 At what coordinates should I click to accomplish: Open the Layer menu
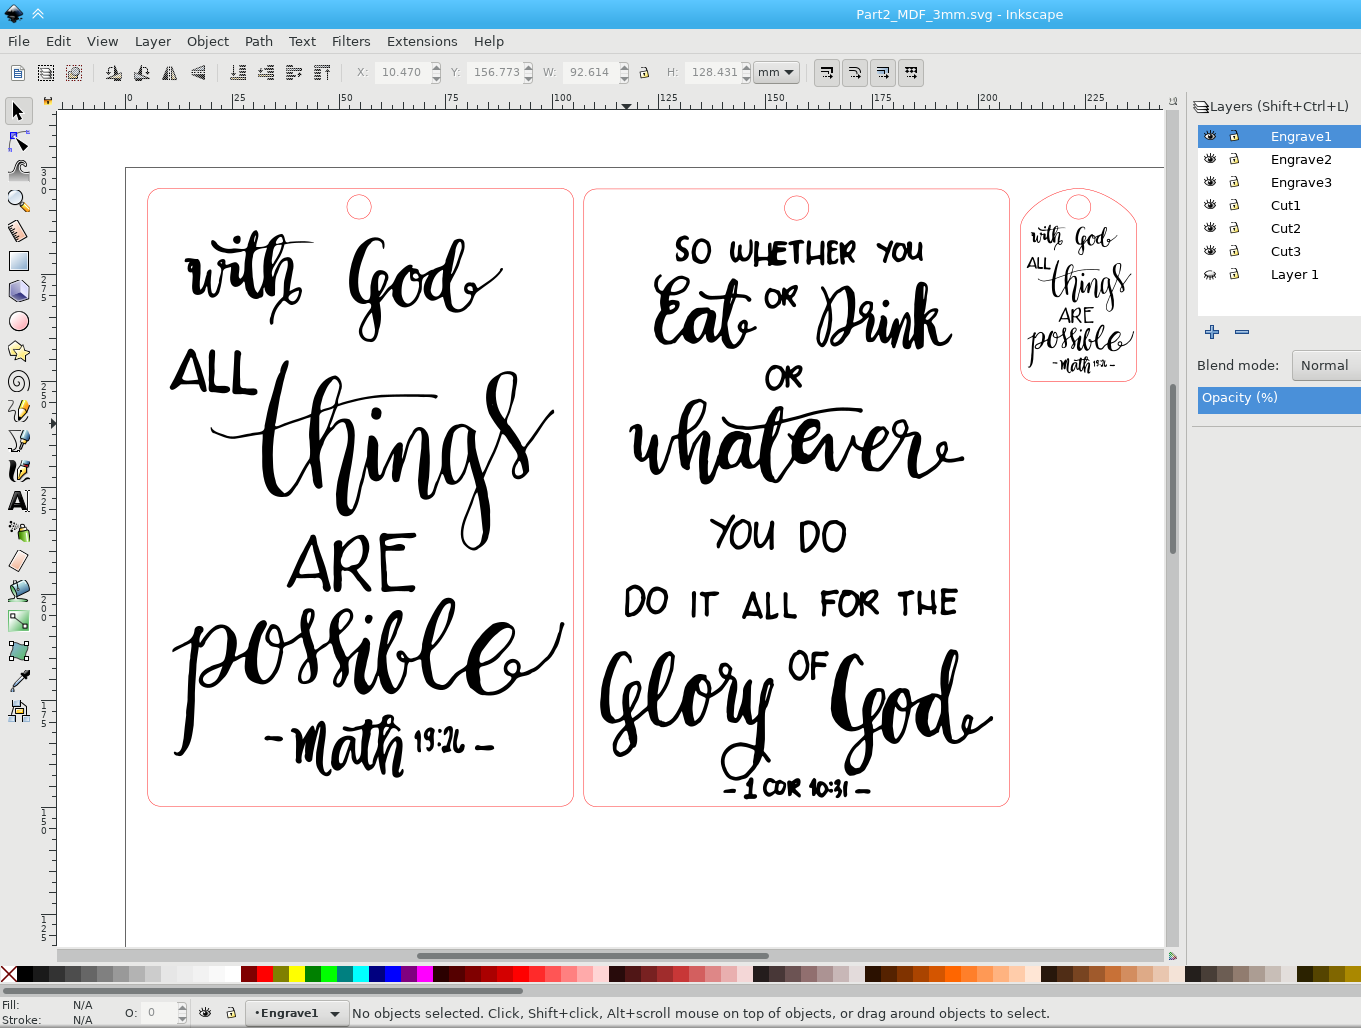153,41
